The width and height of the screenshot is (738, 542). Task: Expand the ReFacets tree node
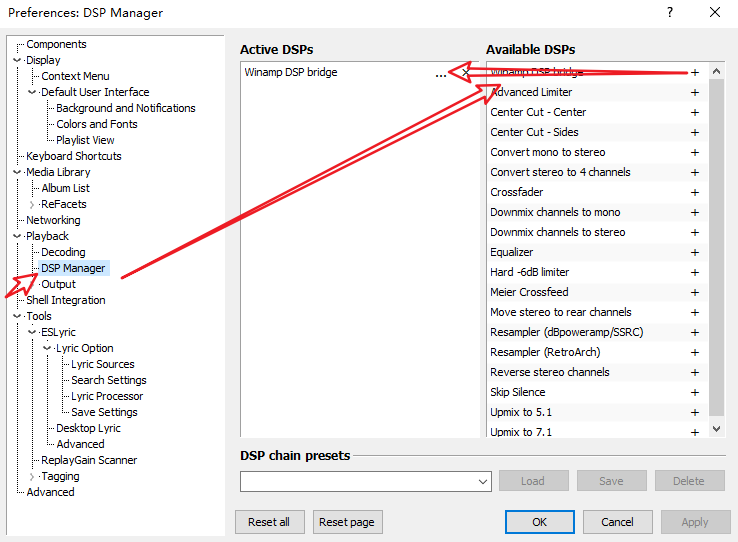click(x=32, y=204)
